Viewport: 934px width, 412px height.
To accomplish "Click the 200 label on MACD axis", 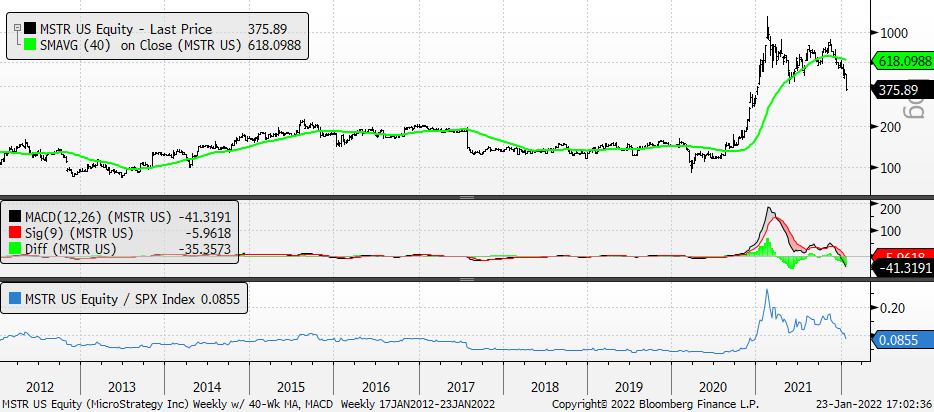I will pyautogui.click(x=892, y=210).
